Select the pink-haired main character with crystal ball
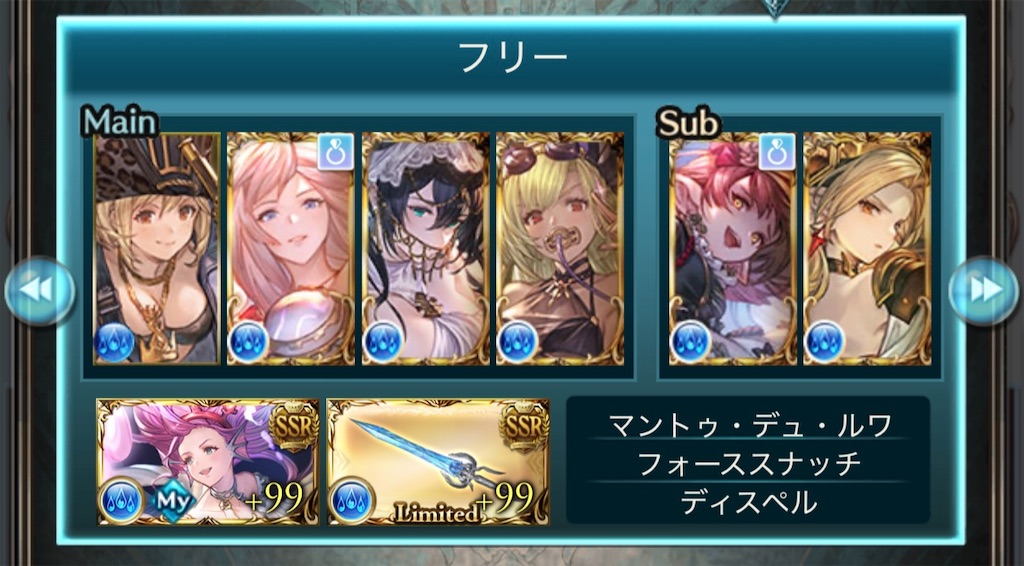Image resolution: width=1024 pixels, height=566 pixels. (291, 248)
